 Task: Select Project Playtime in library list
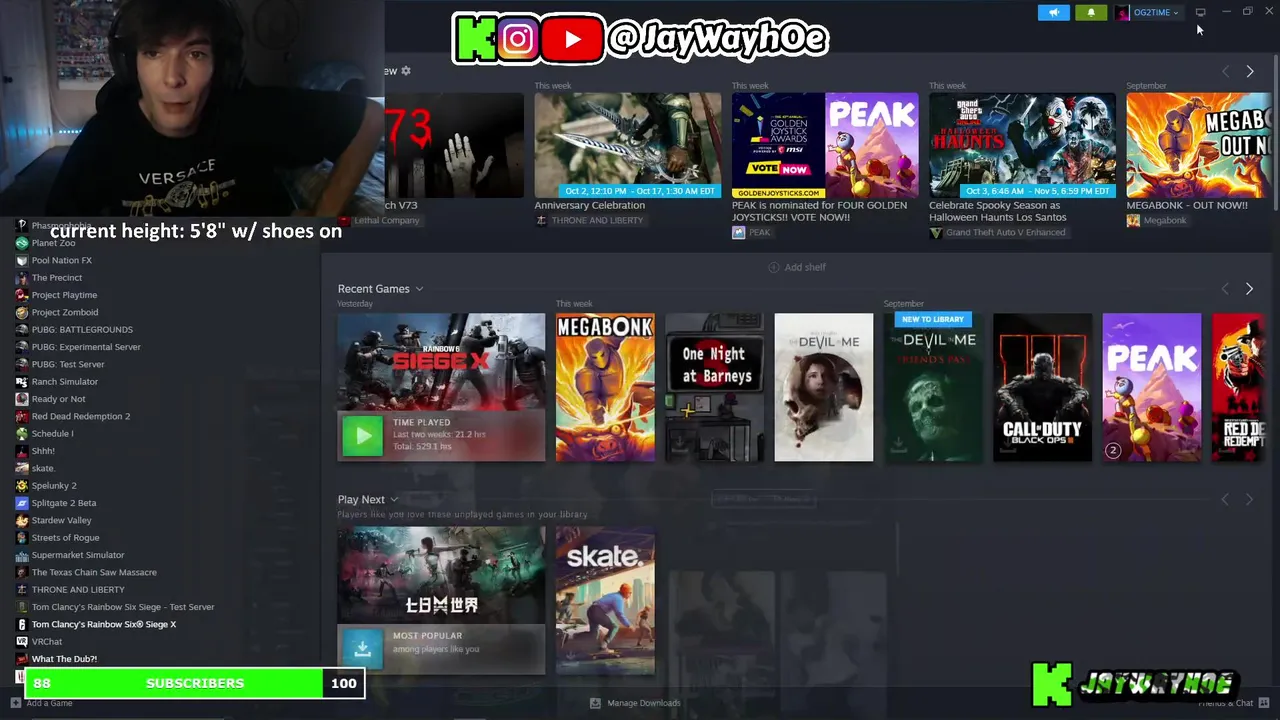pos(64,295)
